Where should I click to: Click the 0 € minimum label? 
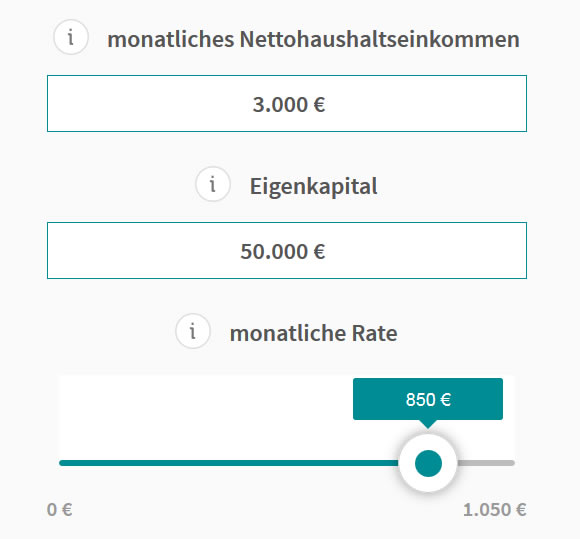[60, 509]
